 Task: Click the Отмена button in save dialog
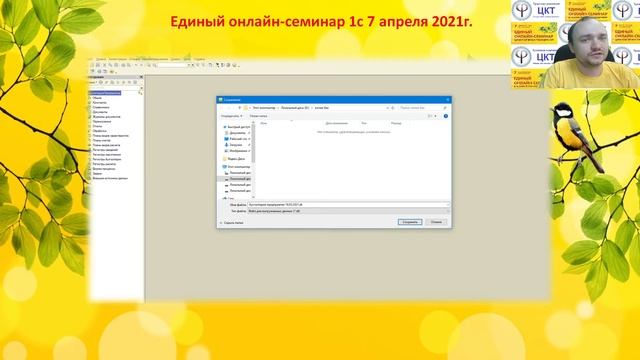436,222
